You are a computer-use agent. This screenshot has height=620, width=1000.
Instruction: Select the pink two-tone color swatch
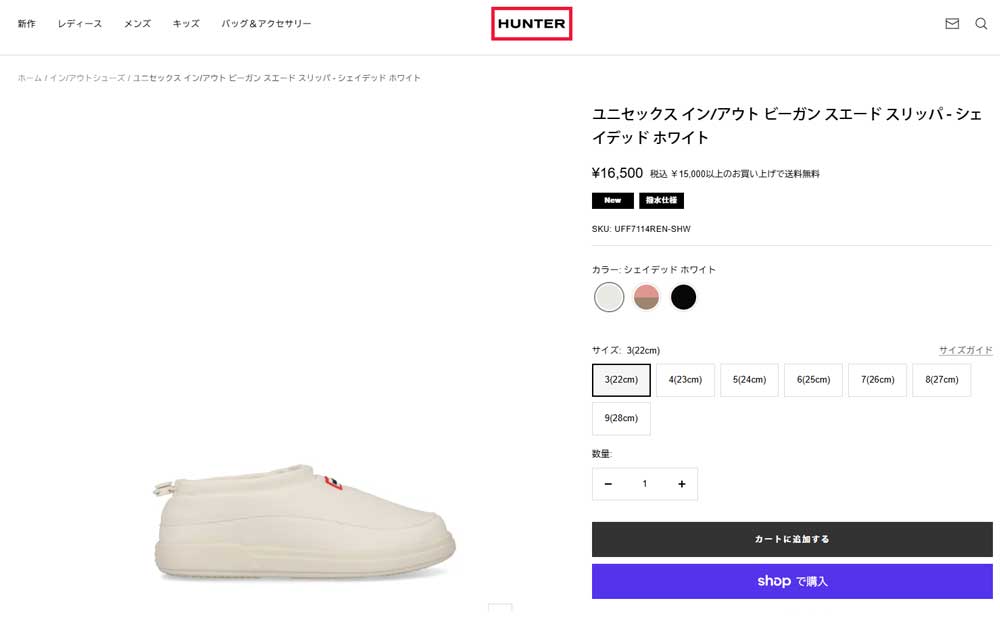pyautogui.click(x=646, y=297)
